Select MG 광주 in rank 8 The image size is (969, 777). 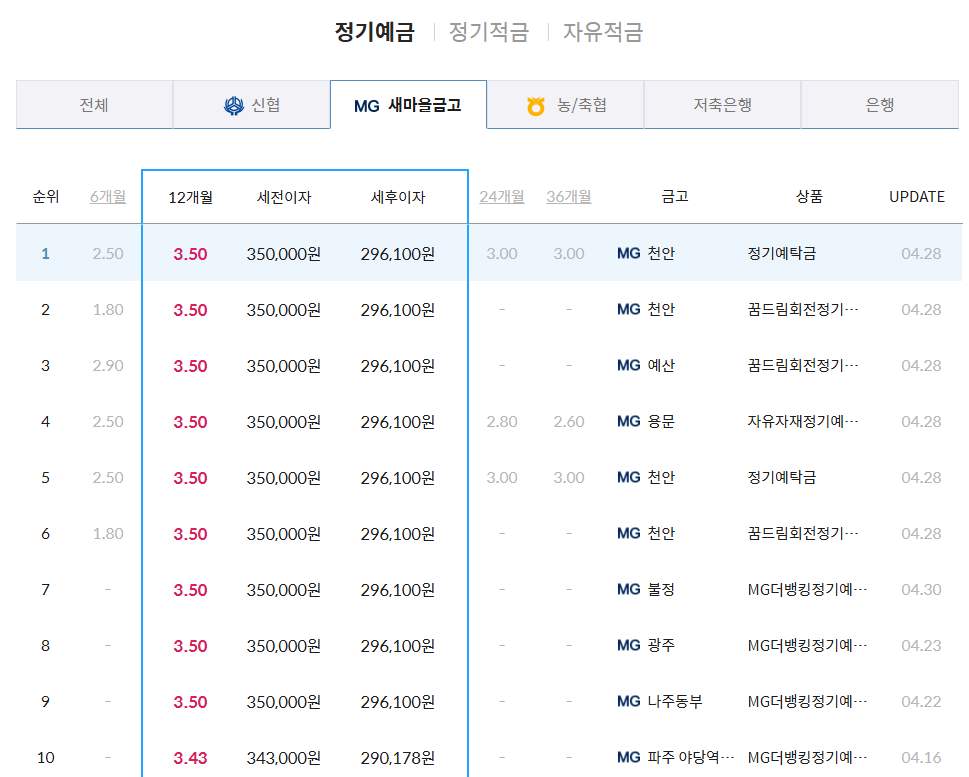[646, 645]
